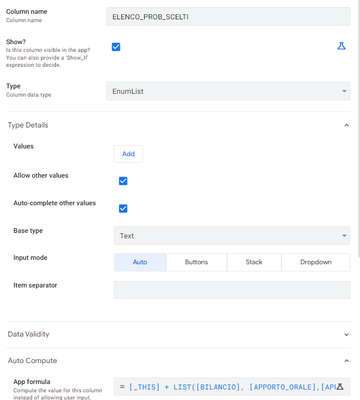
Task: Toggle Allow other values checkbox
Action: (x=123, y=181)
